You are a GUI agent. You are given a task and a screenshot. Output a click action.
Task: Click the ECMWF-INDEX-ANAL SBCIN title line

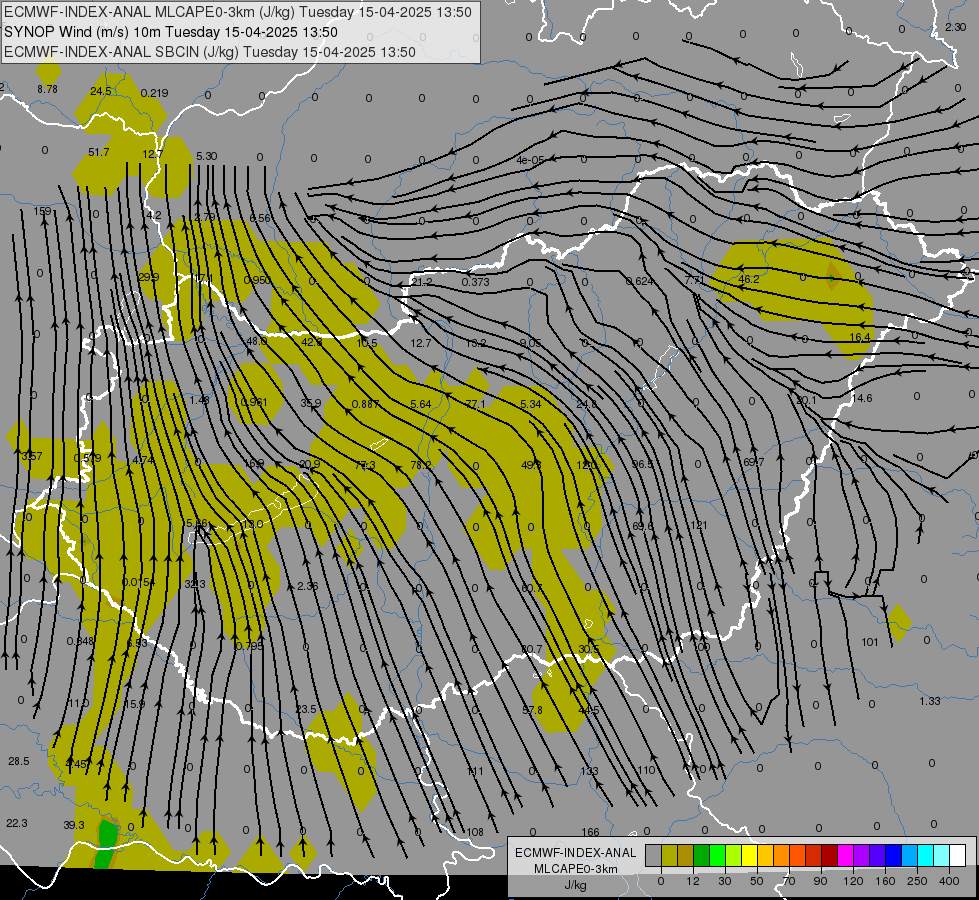pos(210,52)
